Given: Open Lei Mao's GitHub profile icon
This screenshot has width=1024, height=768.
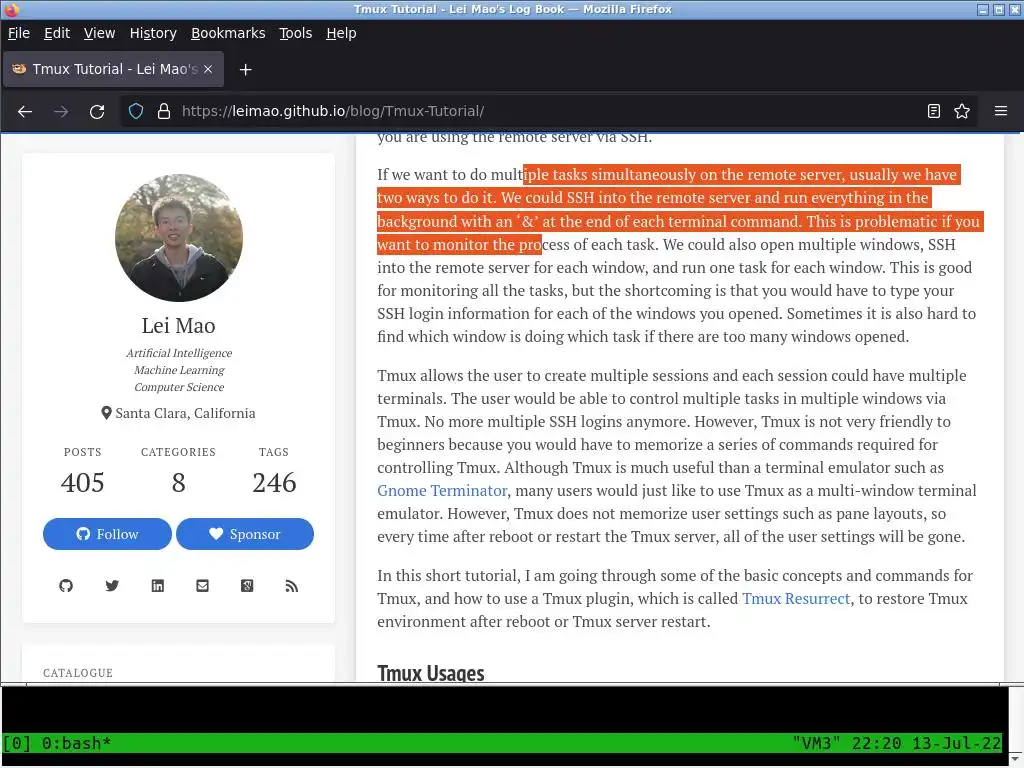Looking at the screenshot, I should tap(66, 586).
